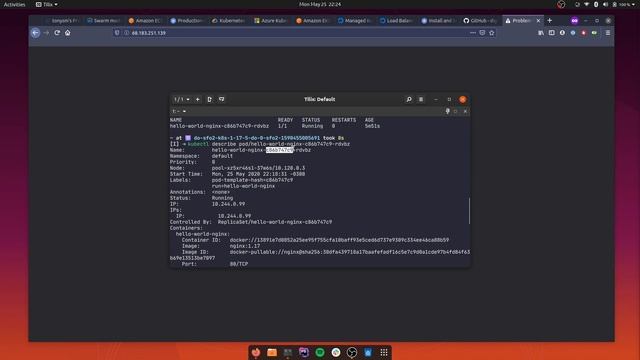This screenshot has width=640, height=360.
Task: Switch to the Azure Kubernetes tab
Action: [271, 20]
